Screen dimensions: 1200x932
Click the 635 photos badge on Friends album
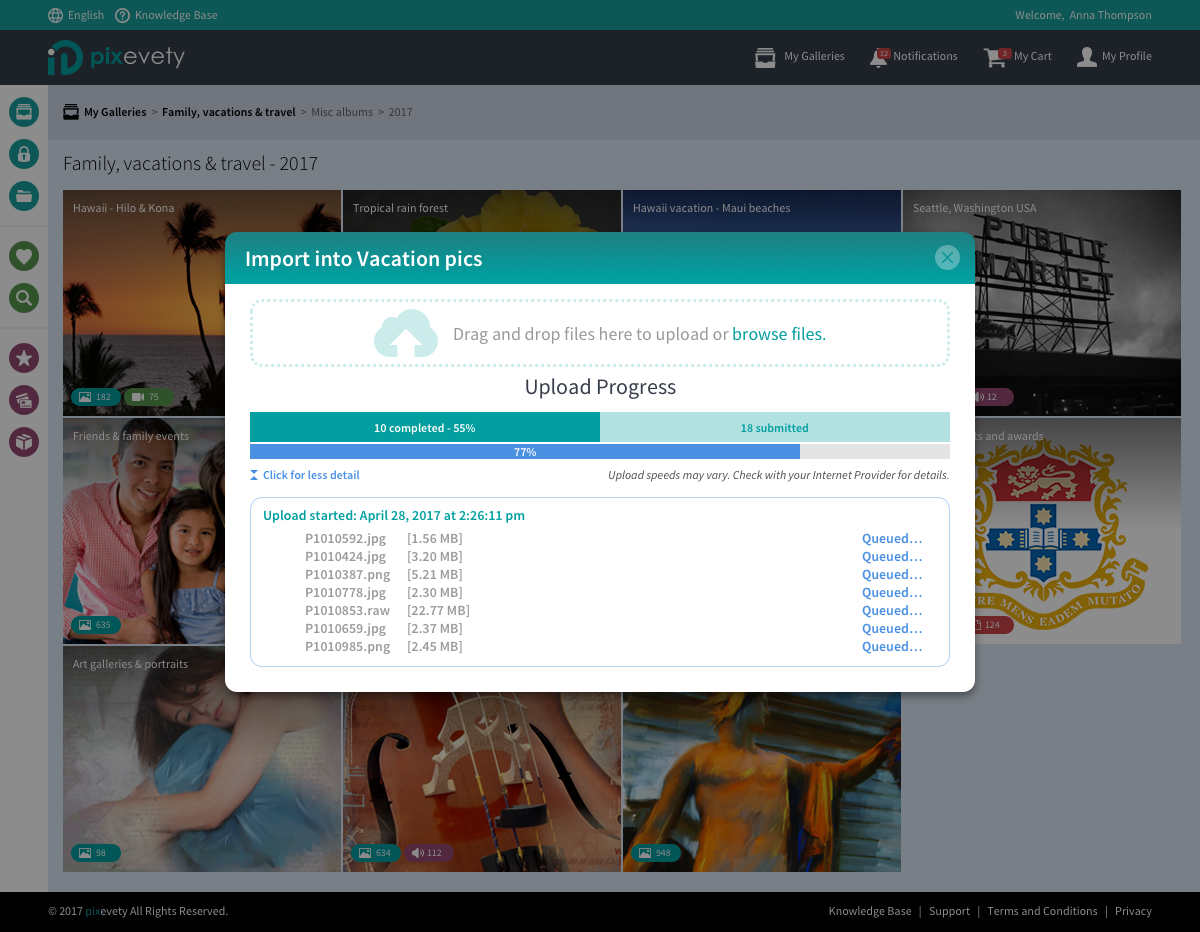coord(94,625)
